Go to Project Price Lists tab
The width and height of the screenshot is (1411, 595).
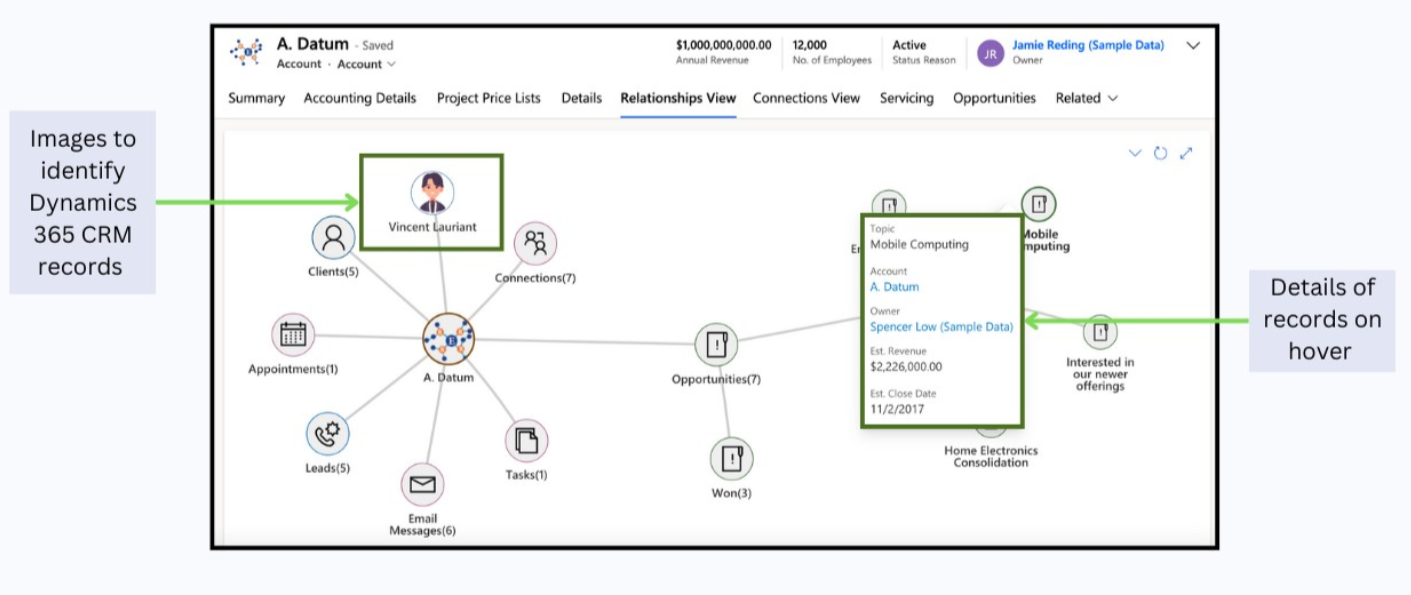[x=489, y=98]
